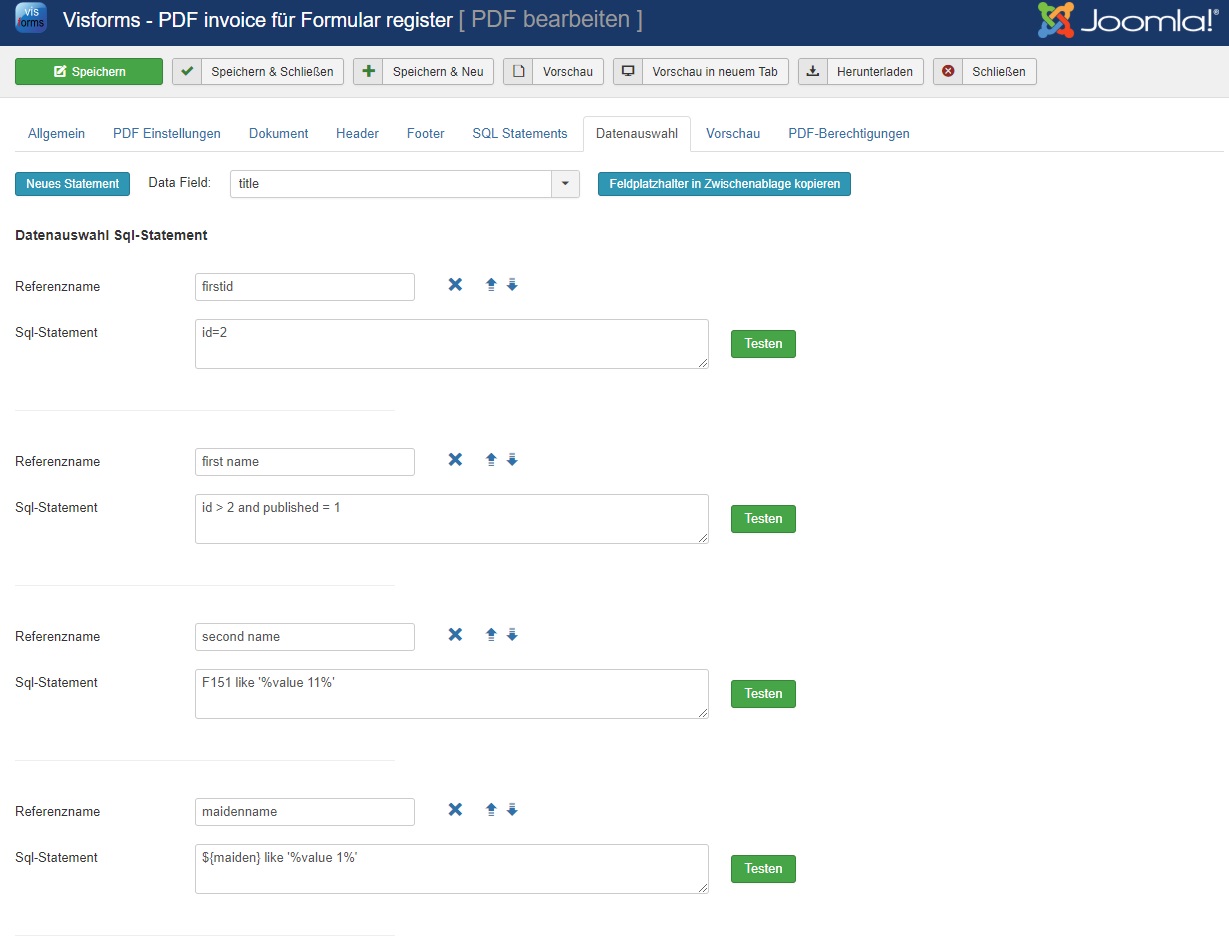1229x949 pixels.
Task: Test the 'id=2' SQL statement
Action: (763, 344)
